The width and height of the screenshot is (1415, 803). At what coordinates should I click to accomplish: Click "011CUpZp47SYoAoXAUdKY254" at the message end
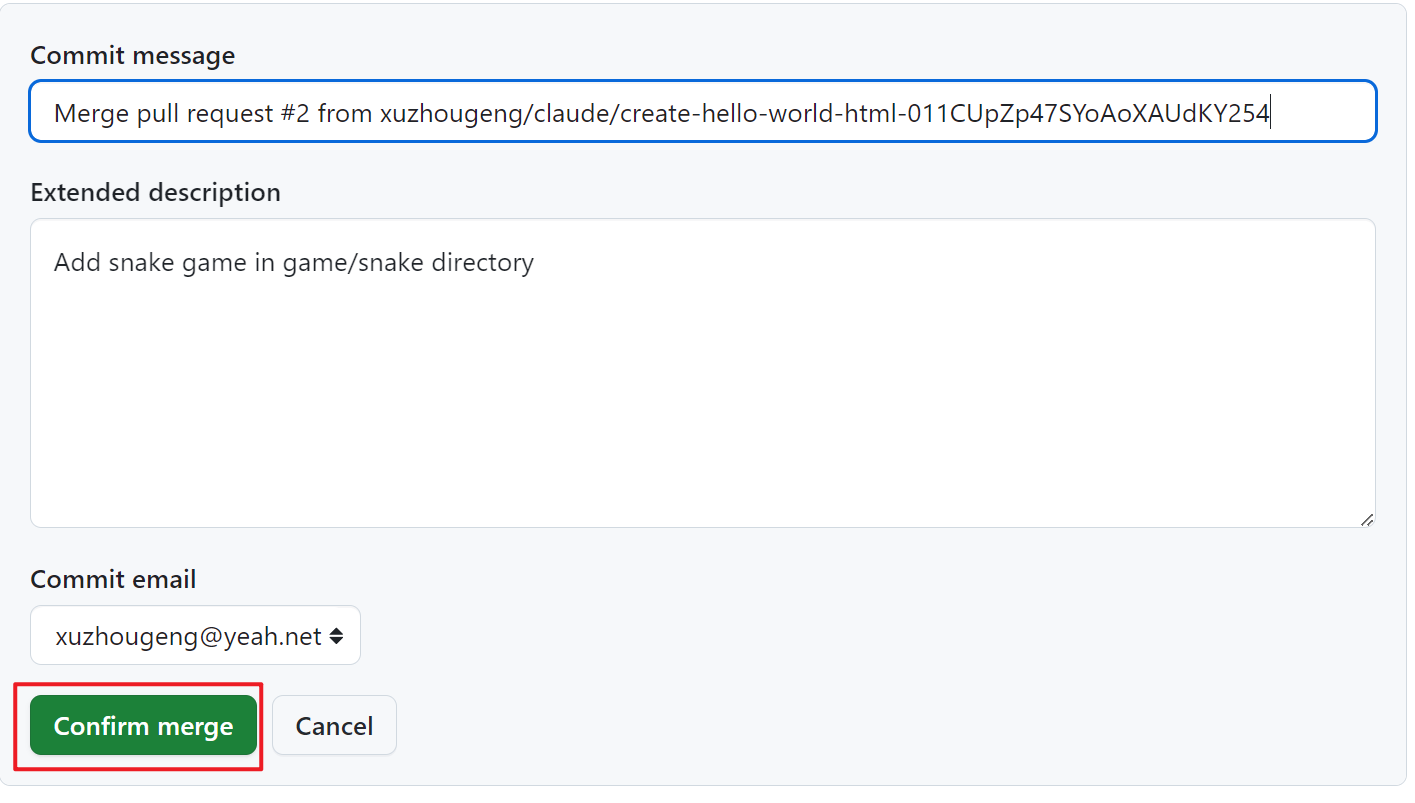1088,114
